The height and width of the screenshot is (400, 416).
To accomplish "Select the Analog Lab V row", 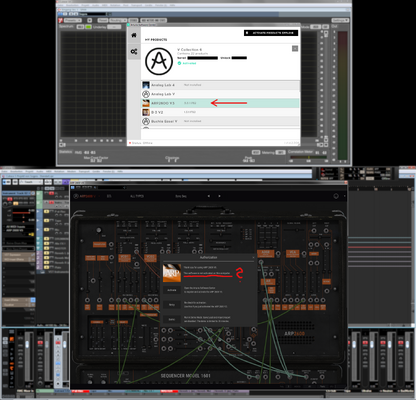I will pyautogui.click(x=220, y=94).
